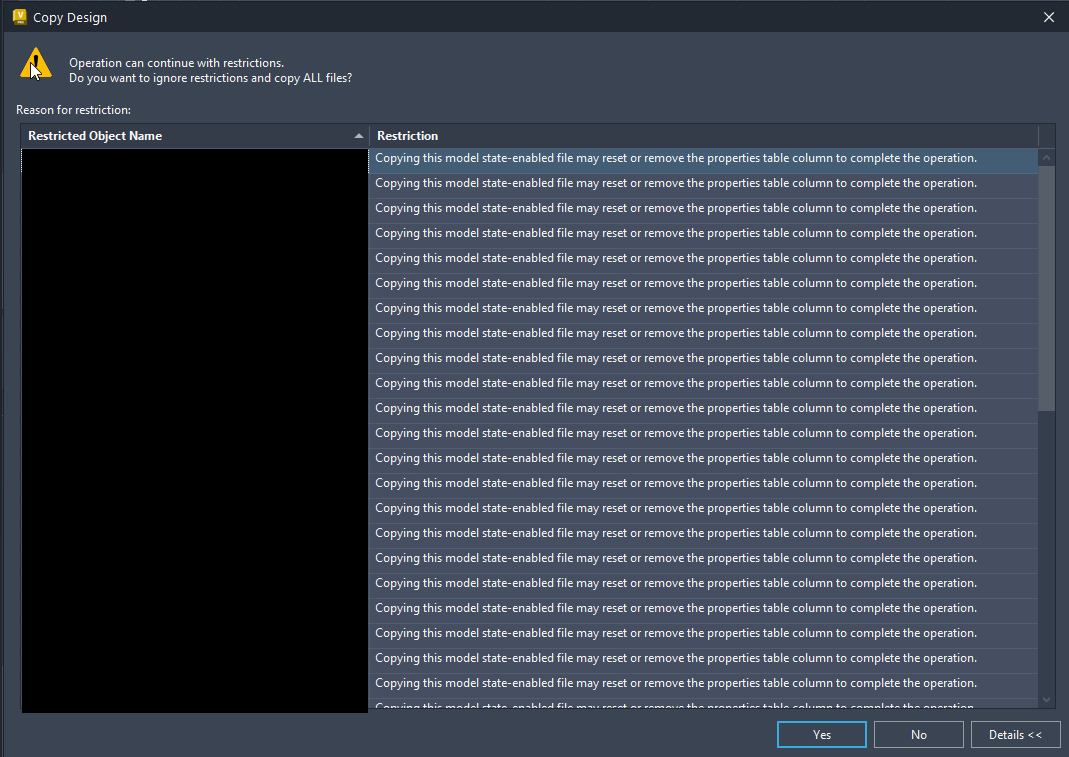The height and width of the screenshot is (757, 1069).
Task: Click the sort arrow on Restricted Object Name
Action: 357,135
